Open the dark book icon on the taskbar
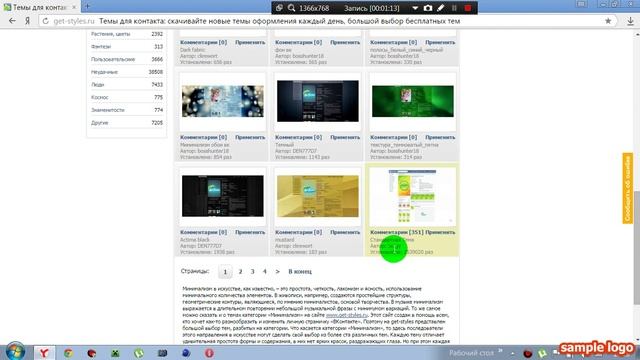 [162, 353]
